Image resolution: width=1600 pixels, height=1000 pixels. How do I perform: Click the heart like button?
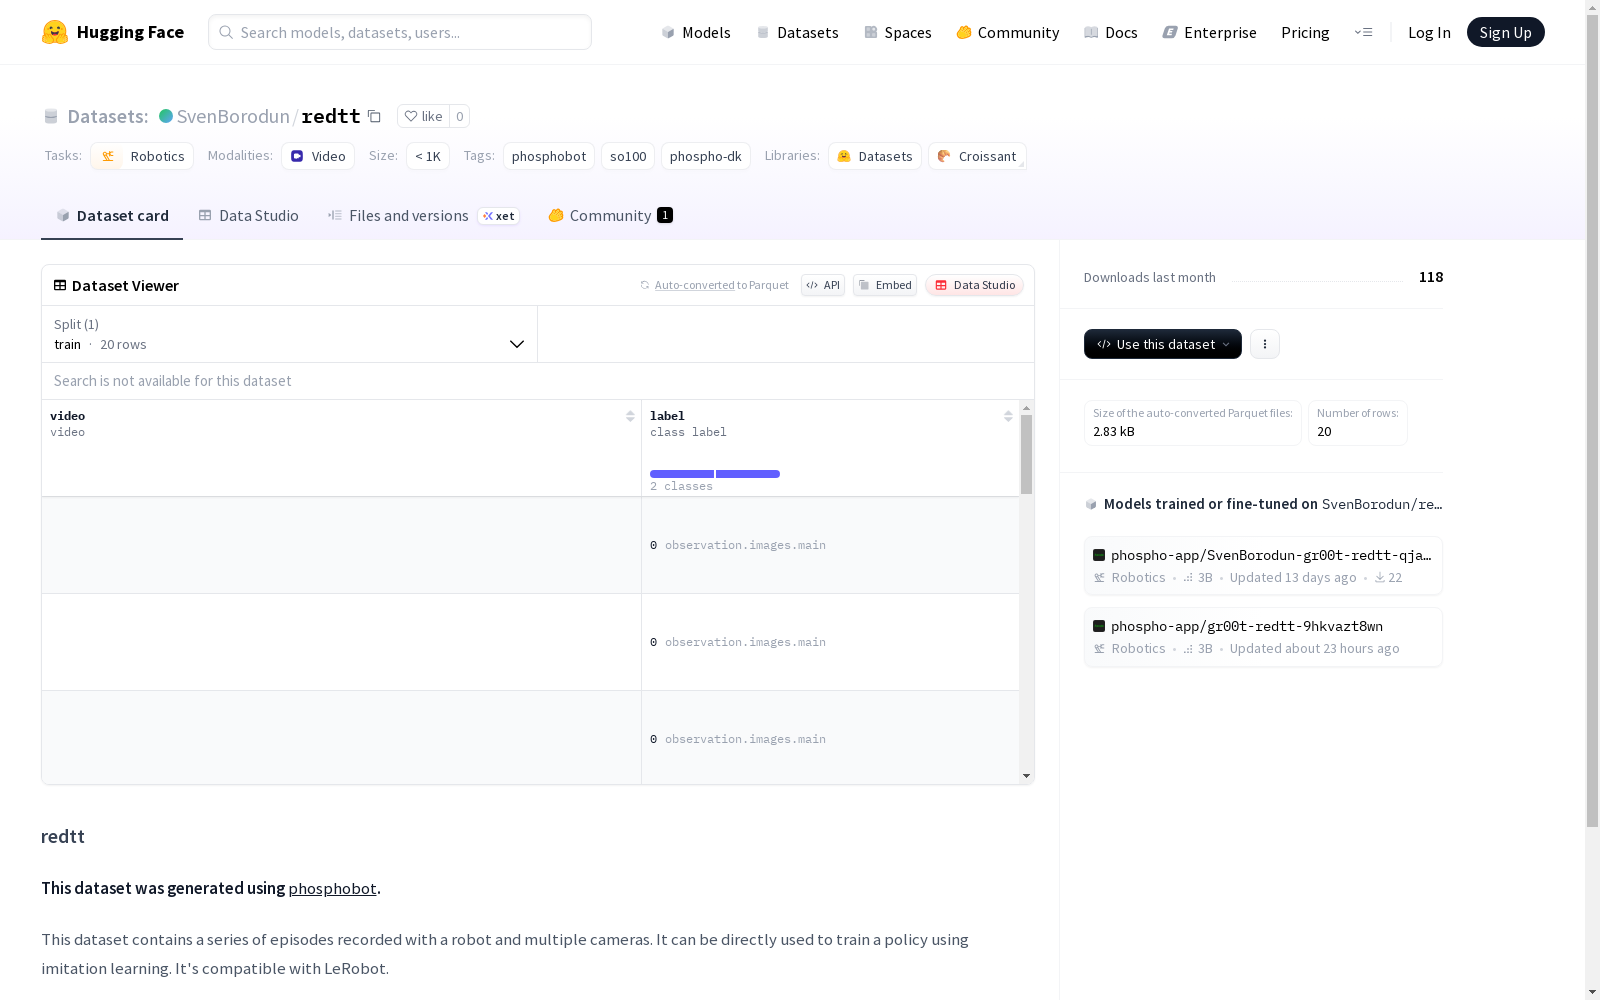pos(423,116)
